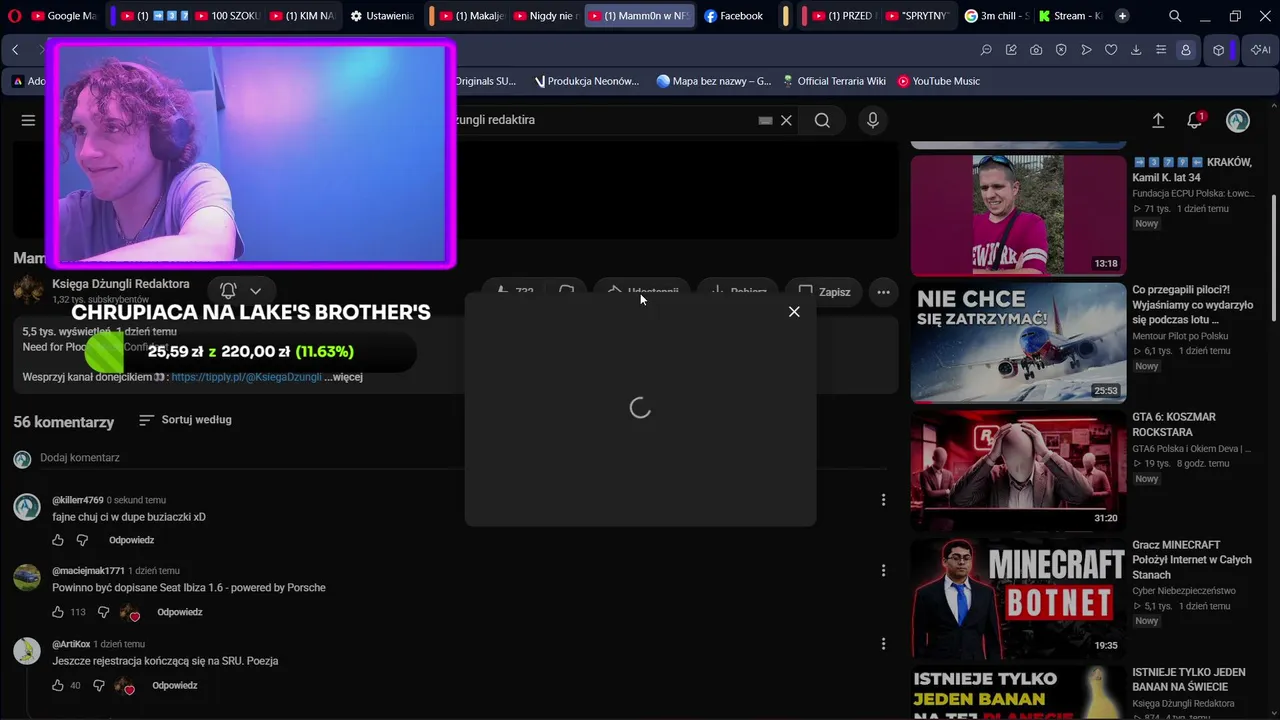1280x720 pixels.
Task: Click the Opera logo menu button
Action: 14,16
